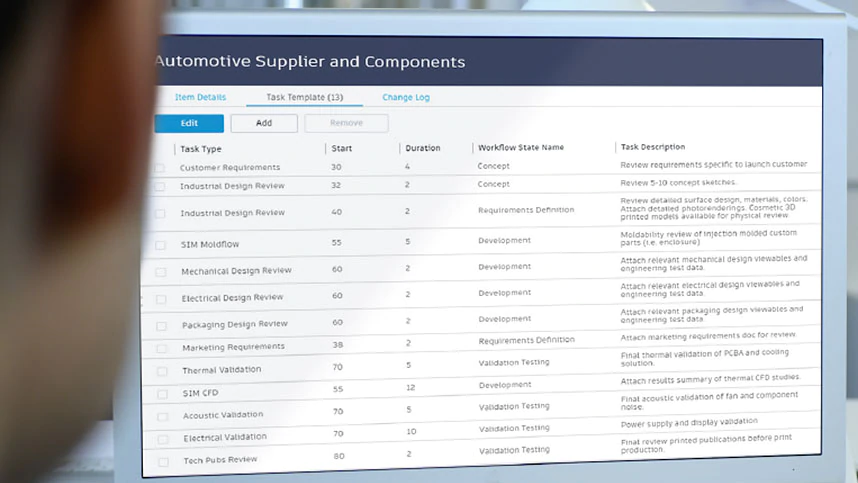The height and width of the screenshot is (483, 858).
Task: Check the Packaging Design Review checkbox
Action: (x=161, y=325)
